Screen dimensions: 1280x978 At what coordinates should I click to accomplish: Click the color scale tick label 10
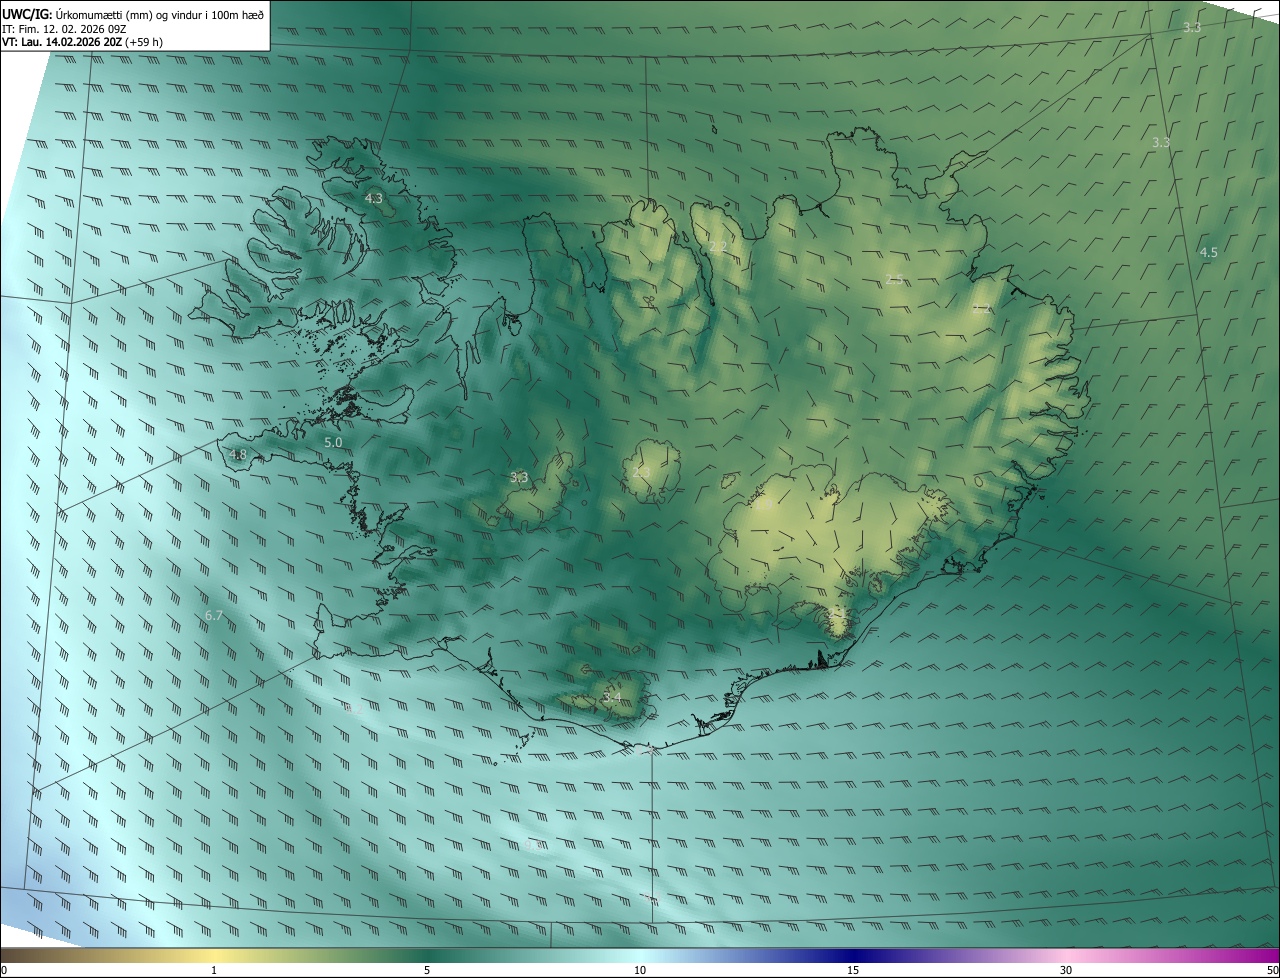(640, 970)
